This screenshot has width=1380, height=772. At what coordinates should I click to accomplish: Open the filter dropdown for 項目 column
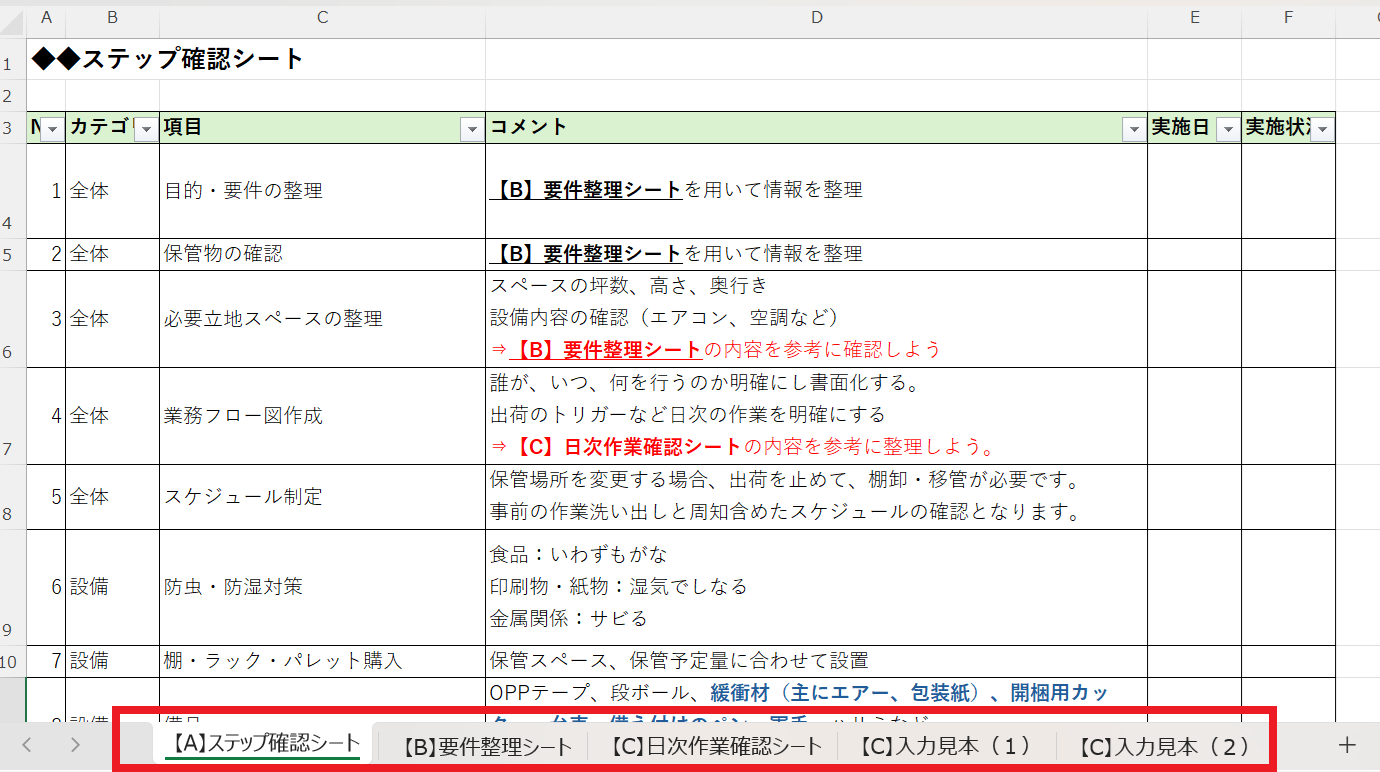[472, 129]
